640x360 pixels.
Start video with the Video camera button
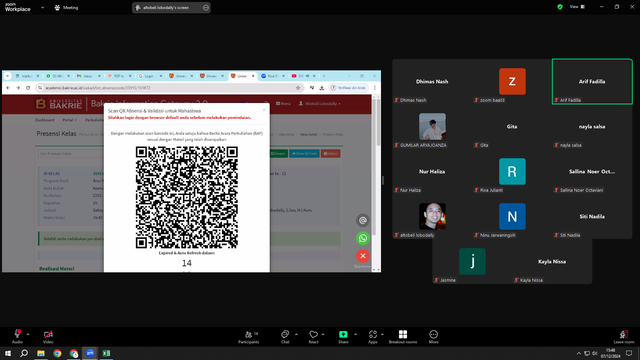[48, 336]
